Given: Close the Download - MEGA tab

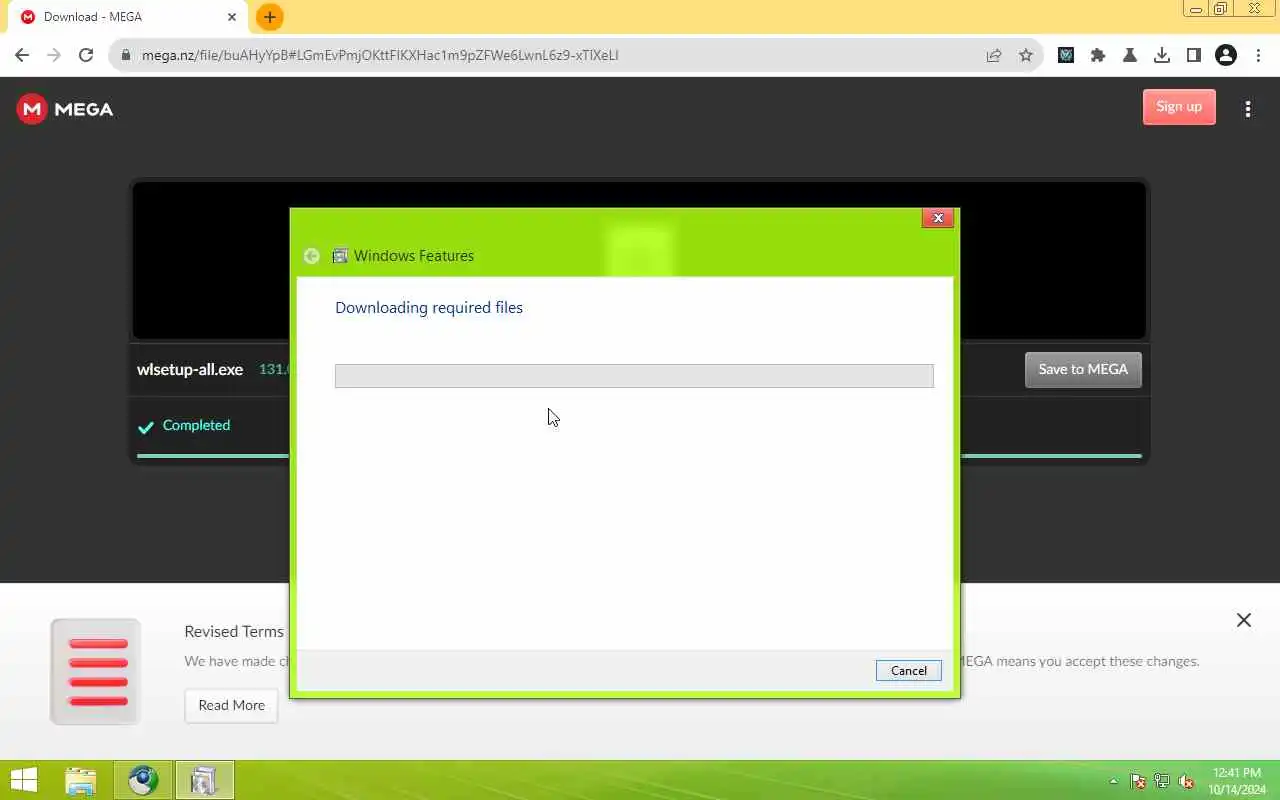Looking at the screenshot, I should (x=232, y=17).
